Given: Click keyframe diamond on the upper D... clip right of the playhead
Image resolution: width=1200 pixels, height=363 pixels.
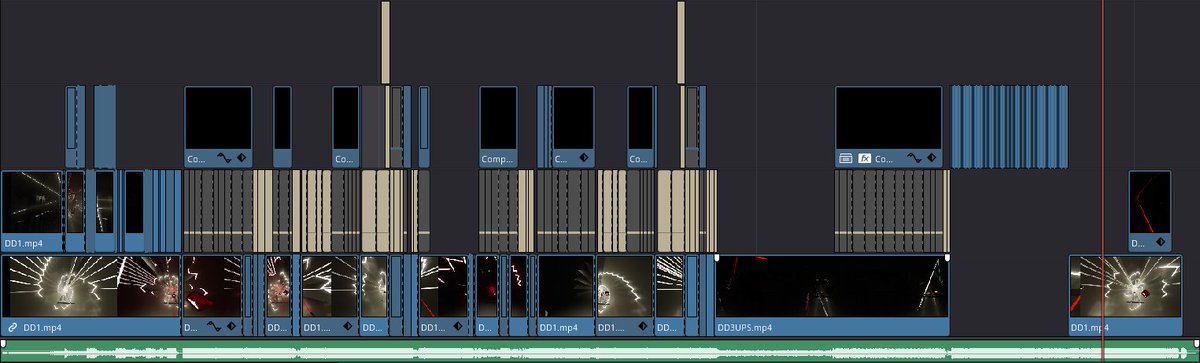Looking at the screenshot, I should click(x=1160, y=243).
